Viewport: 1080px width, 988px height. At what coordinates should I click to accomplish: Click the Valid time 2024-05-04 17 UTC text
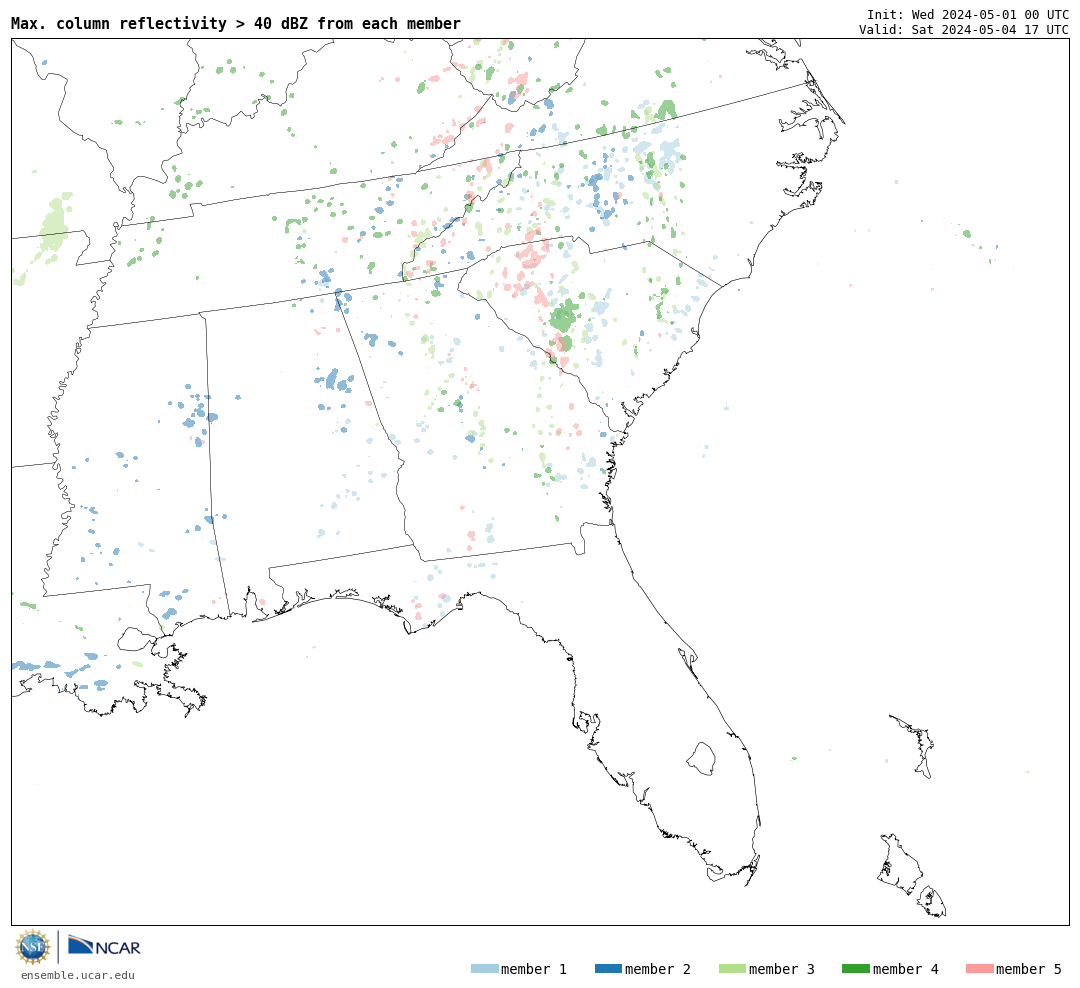[x=964, y=30]
